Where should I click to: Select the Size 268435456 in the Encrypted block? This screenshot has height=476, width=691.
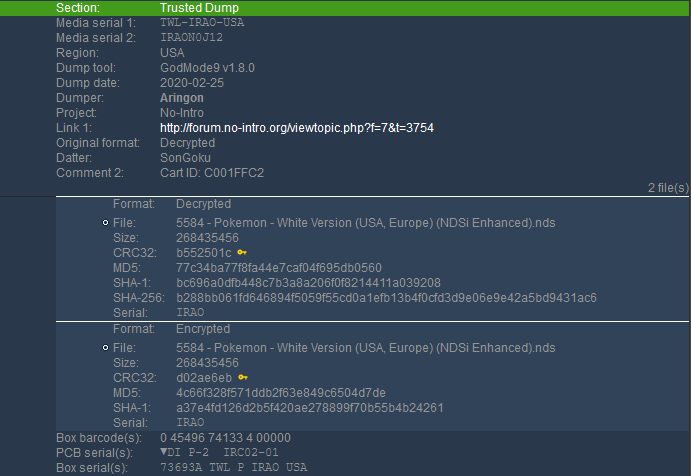207,363
